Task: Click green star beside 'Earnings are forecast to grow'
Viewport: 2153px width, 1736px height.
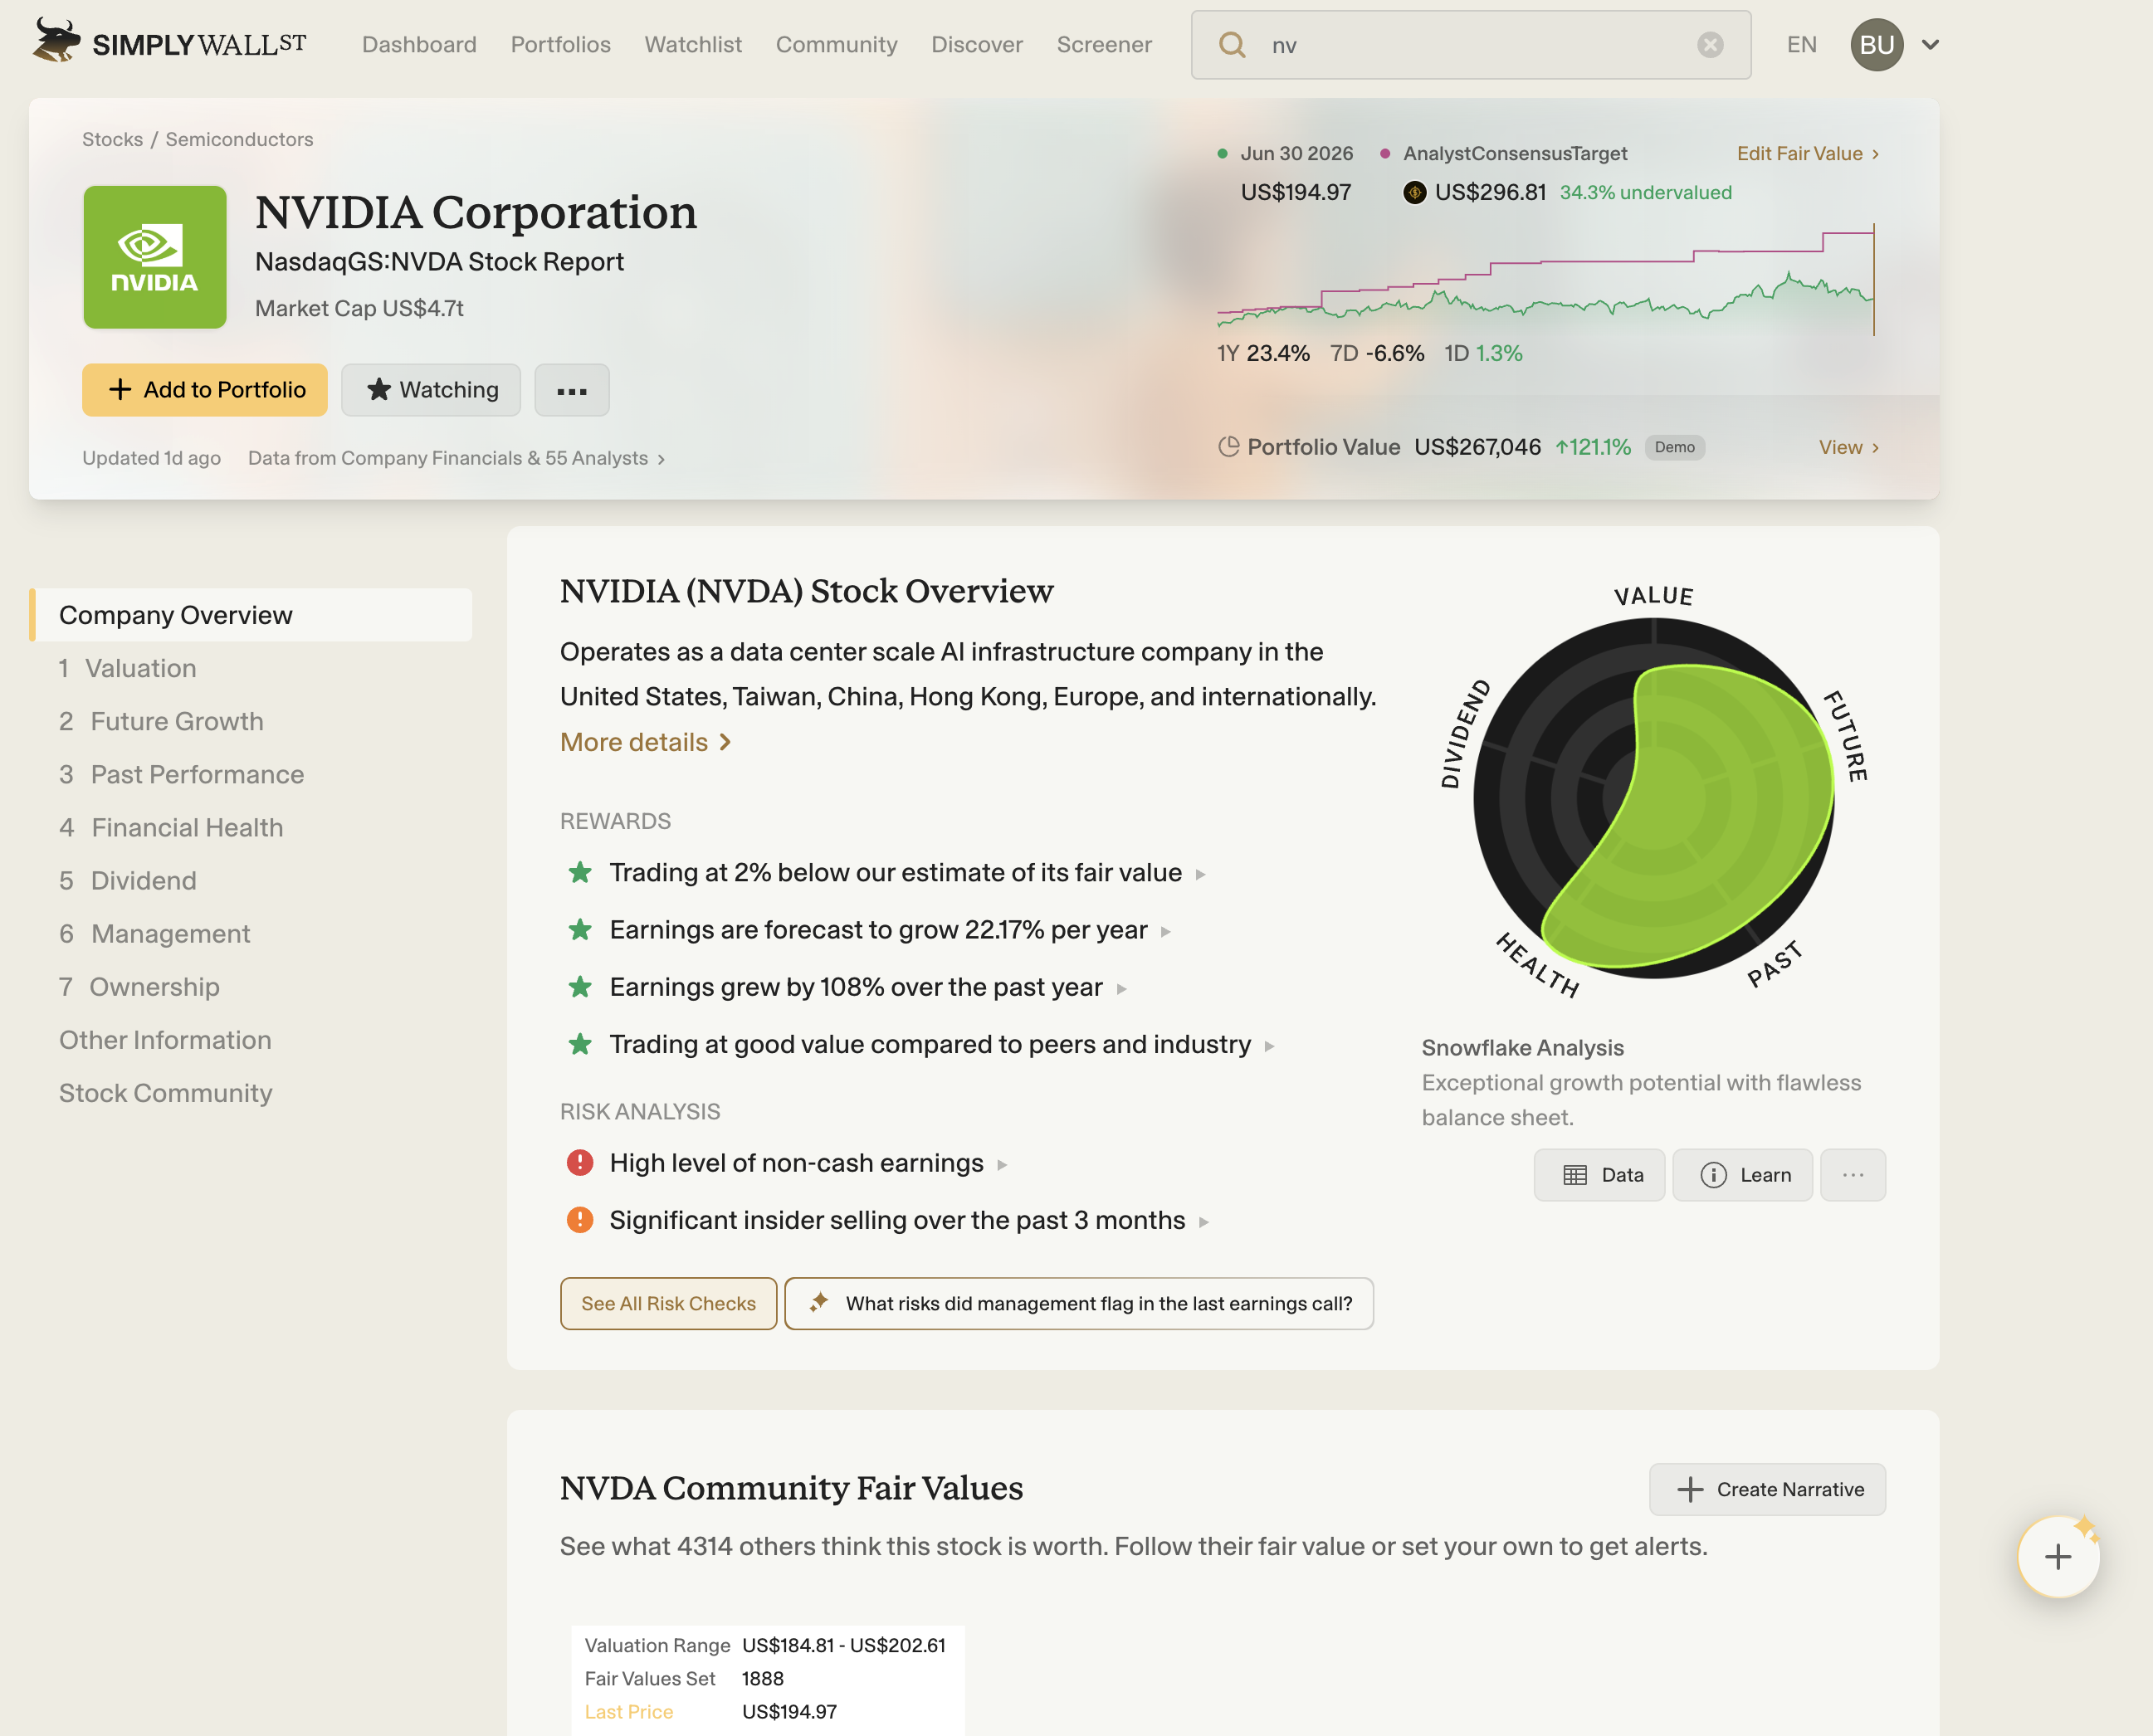Action: 580,929
